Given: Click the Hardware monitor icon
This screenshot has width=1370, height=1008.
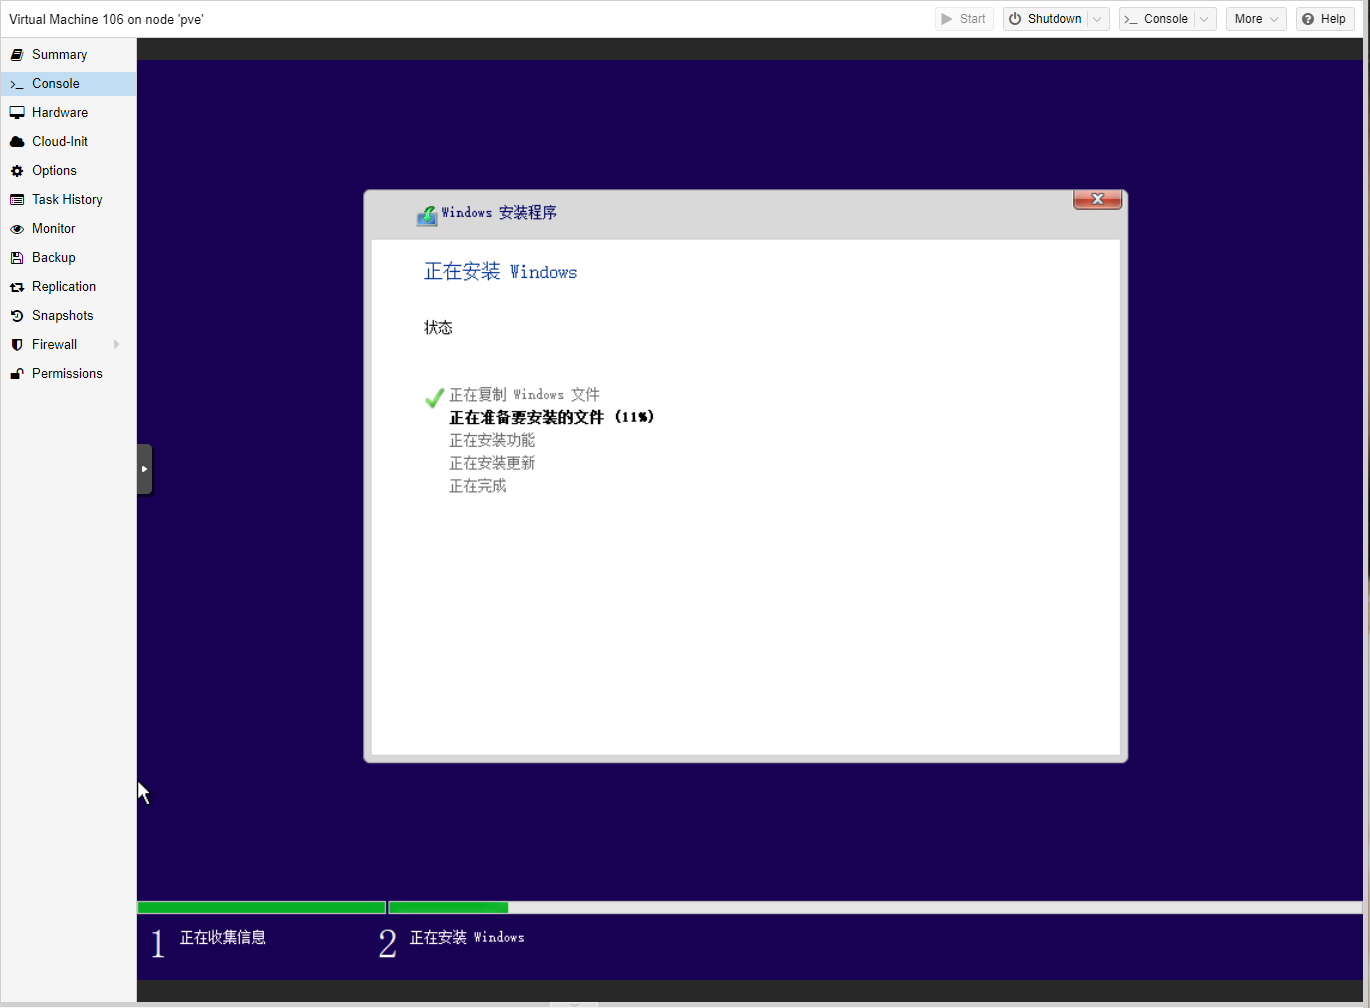Looking at the screenshot, I should (x=17, y=113).
